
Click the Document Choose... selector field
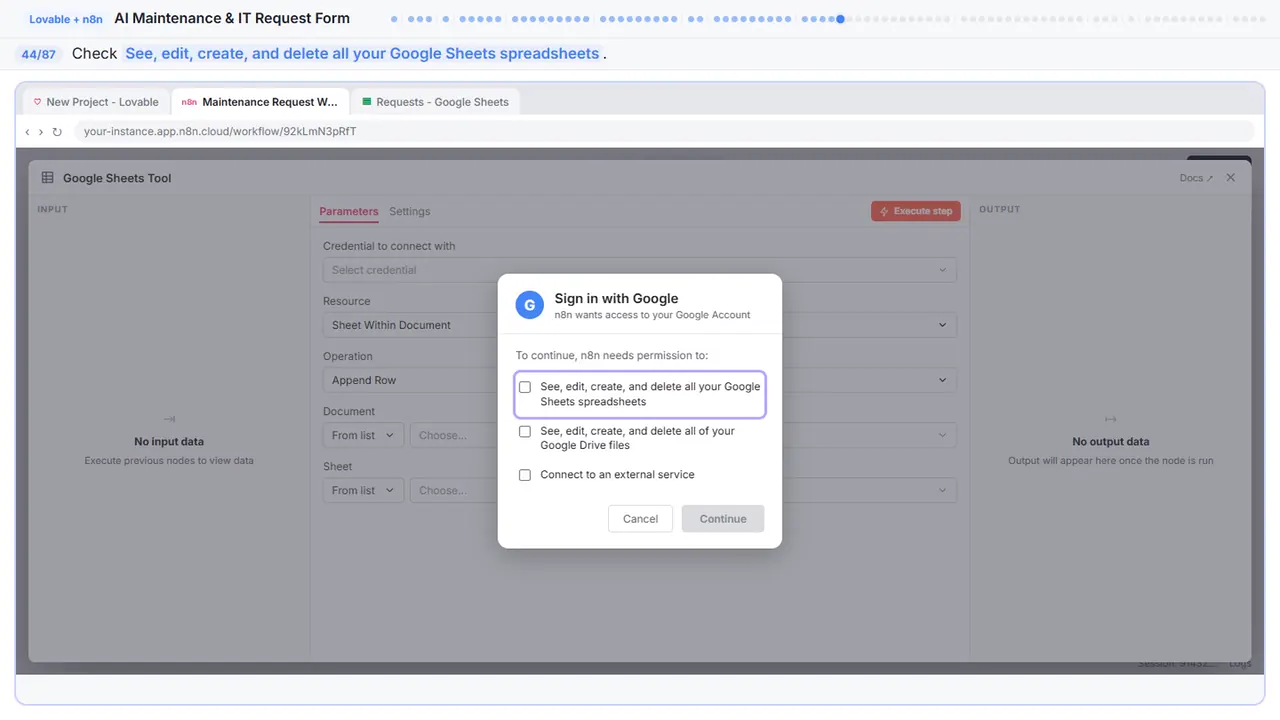pyautogui.click(x=683, y=435)
